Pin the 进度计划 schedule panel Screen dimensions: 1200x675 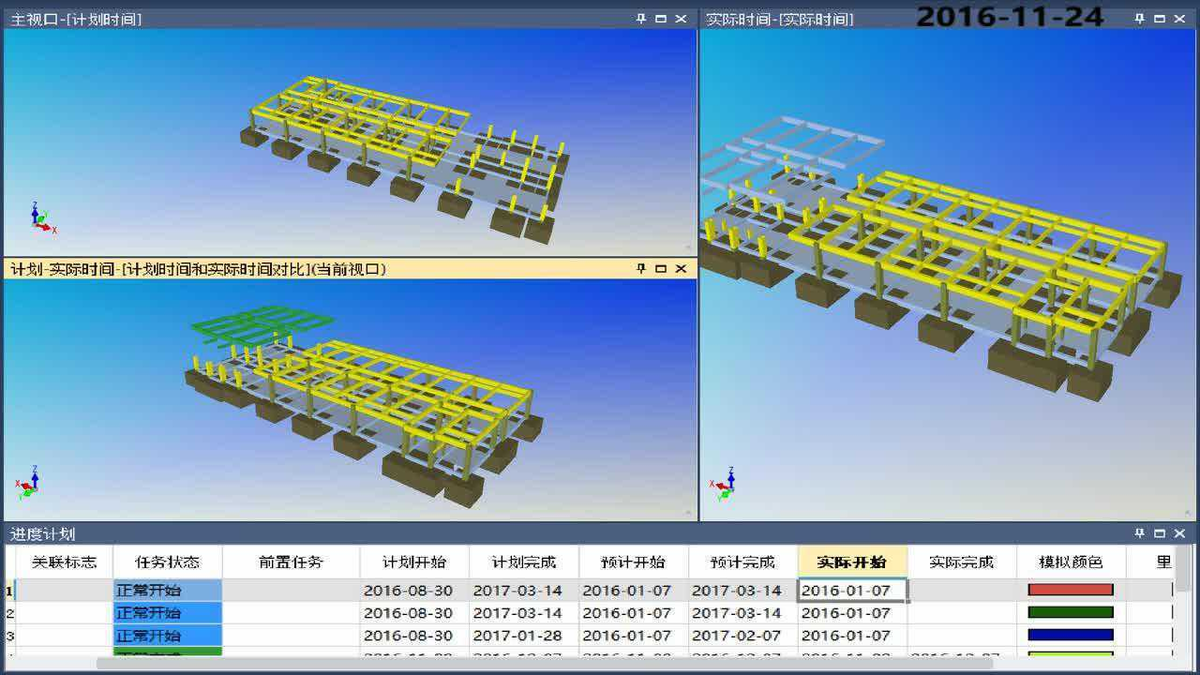(1139, 534)
